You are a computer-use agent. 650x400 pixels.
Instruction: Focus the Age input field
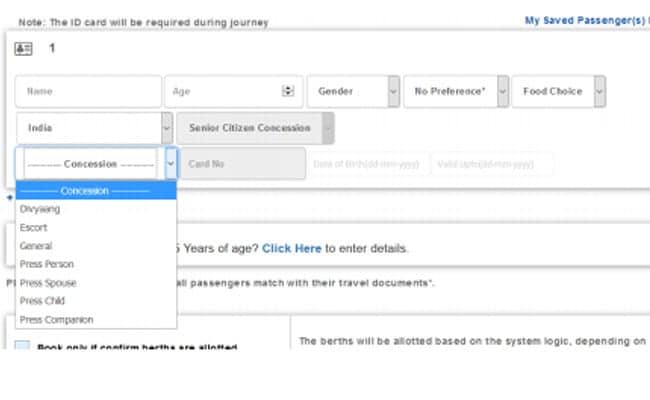[x=222, y=91]
